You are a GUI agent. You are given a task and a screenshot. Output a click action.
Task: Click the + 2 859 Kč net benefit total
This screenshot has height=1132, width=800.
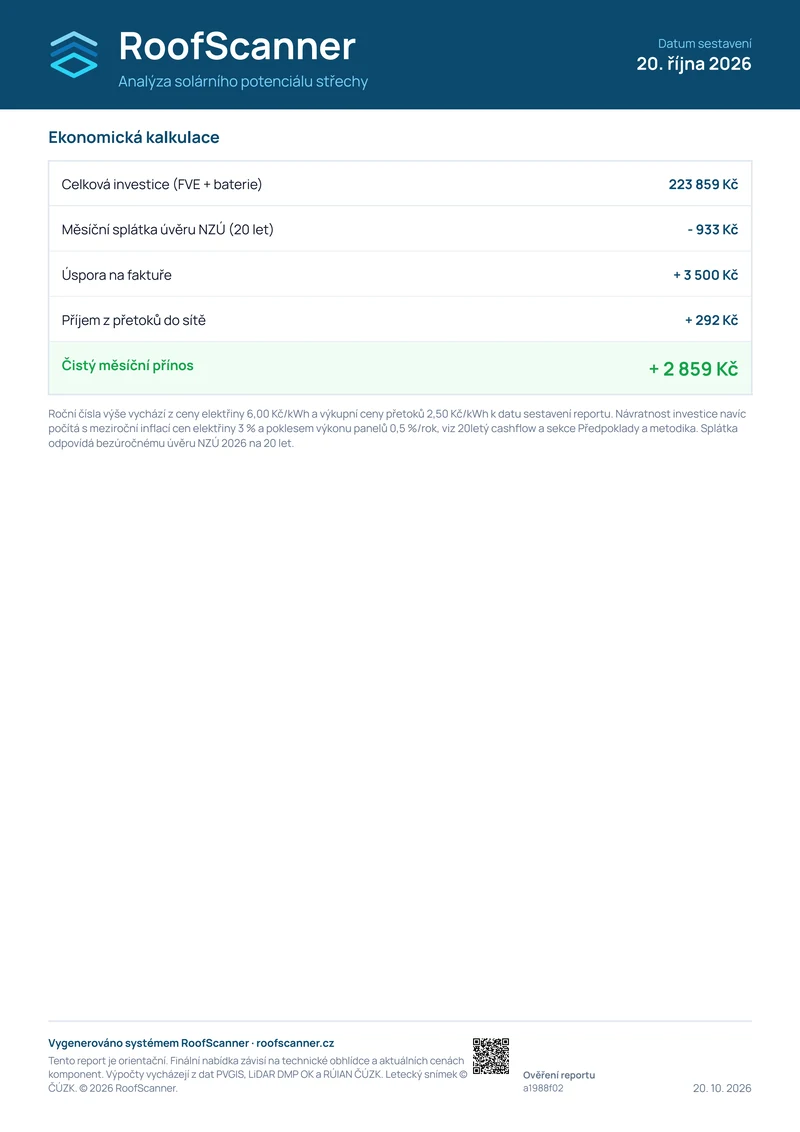point(693,369)
